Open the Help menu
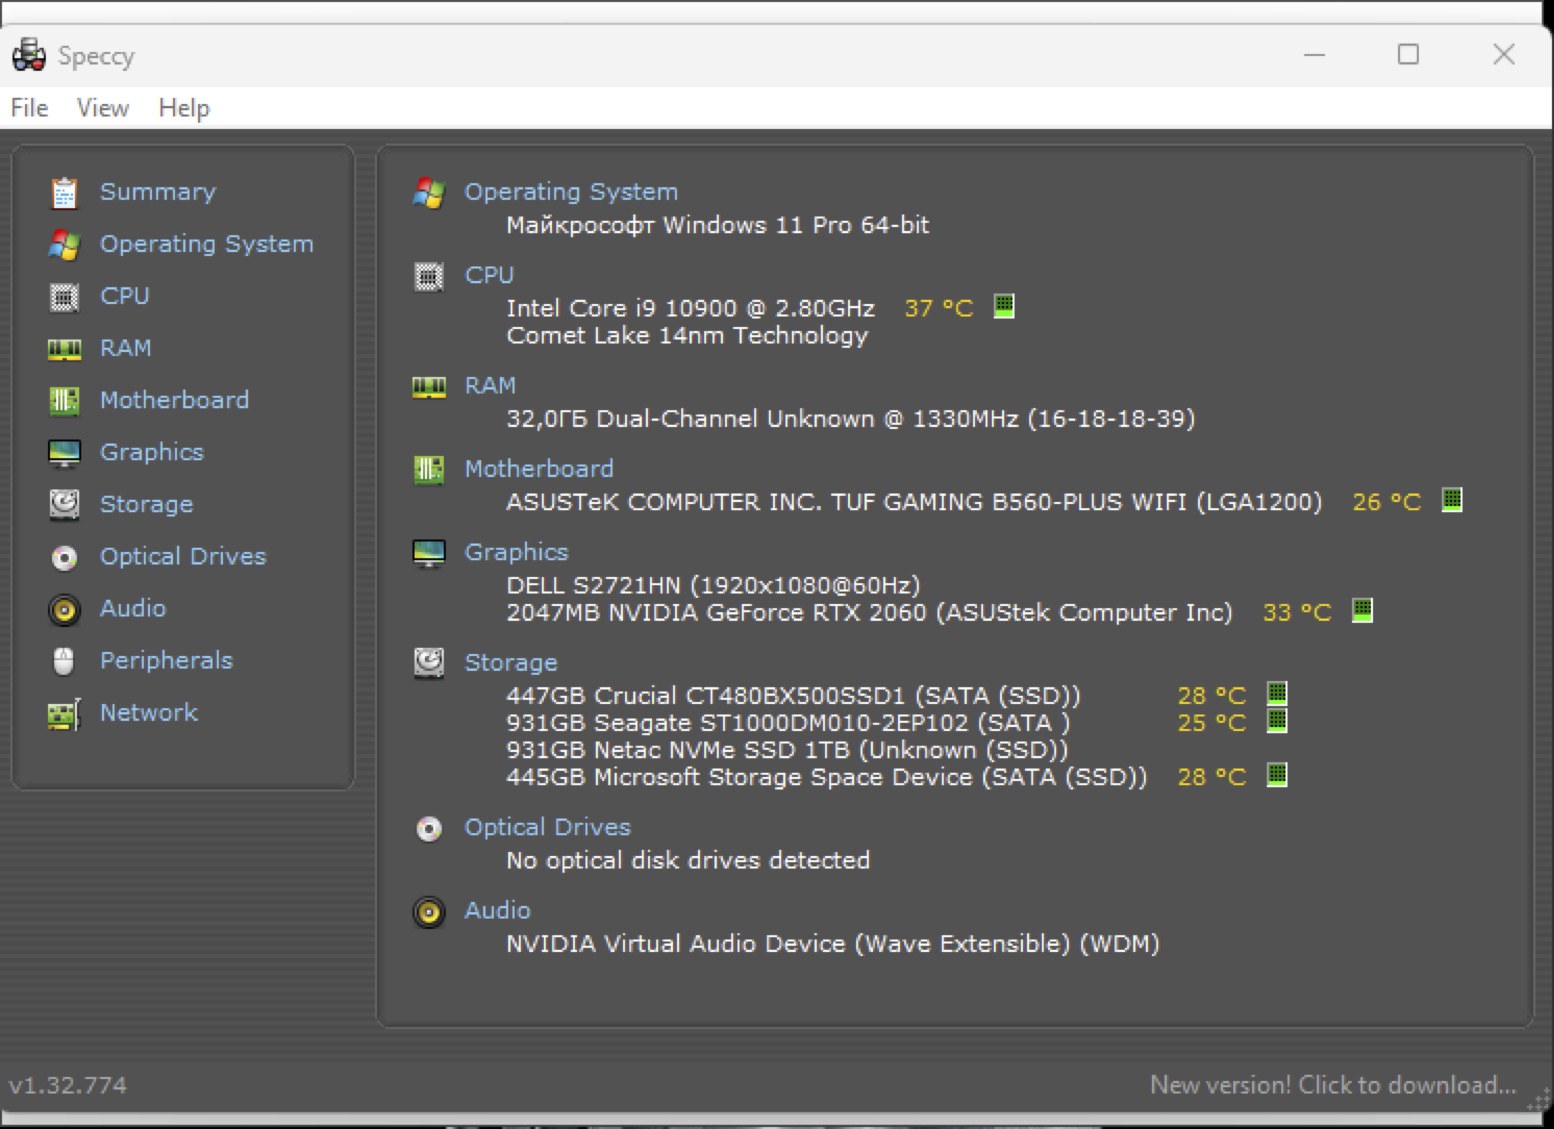Image resolution: width=1554 pixels, height=1129 pixels. point(184,108)
